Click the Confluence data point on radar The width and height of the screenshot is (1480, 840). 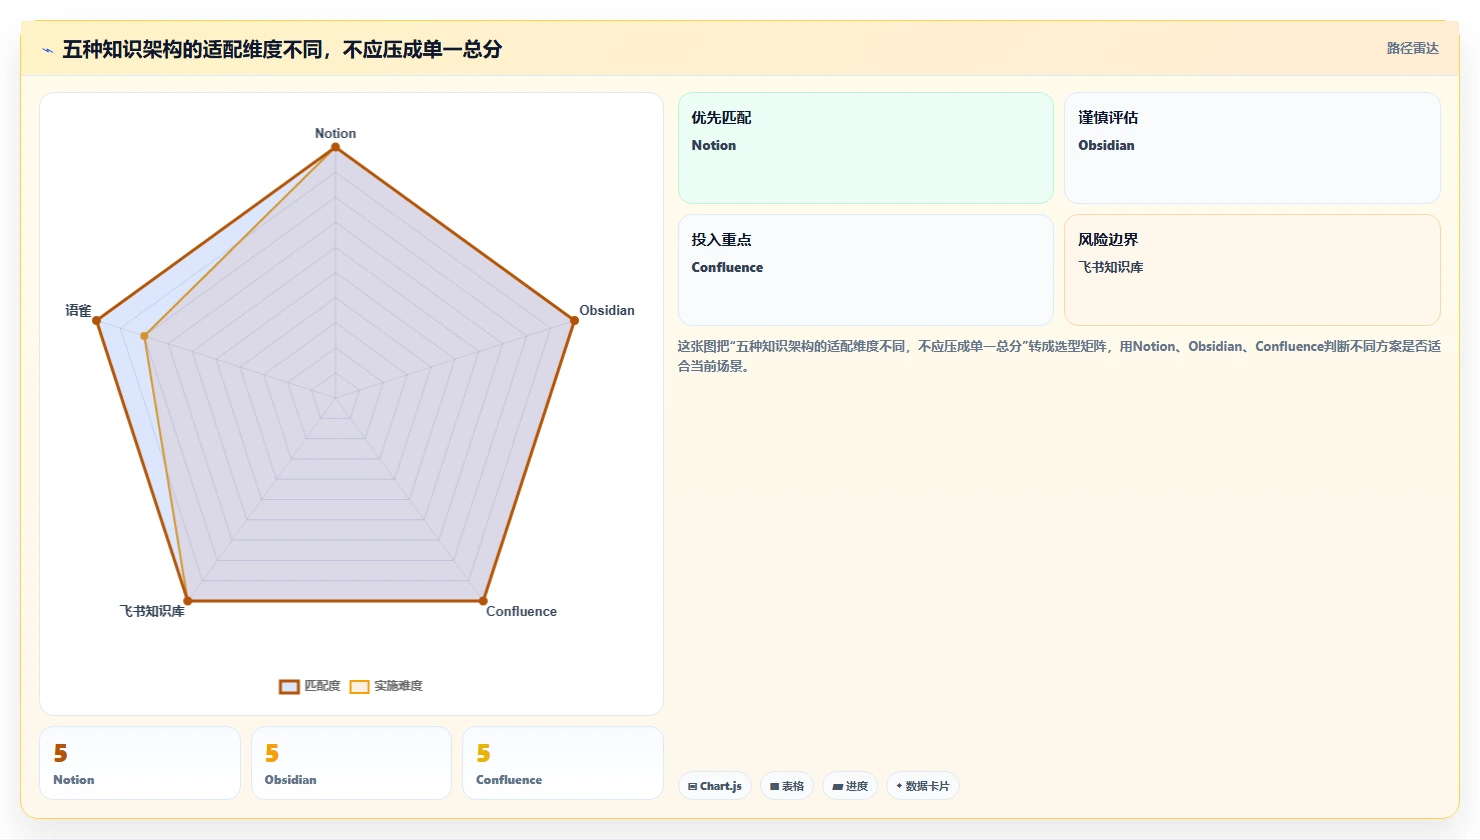pos(483,601)
